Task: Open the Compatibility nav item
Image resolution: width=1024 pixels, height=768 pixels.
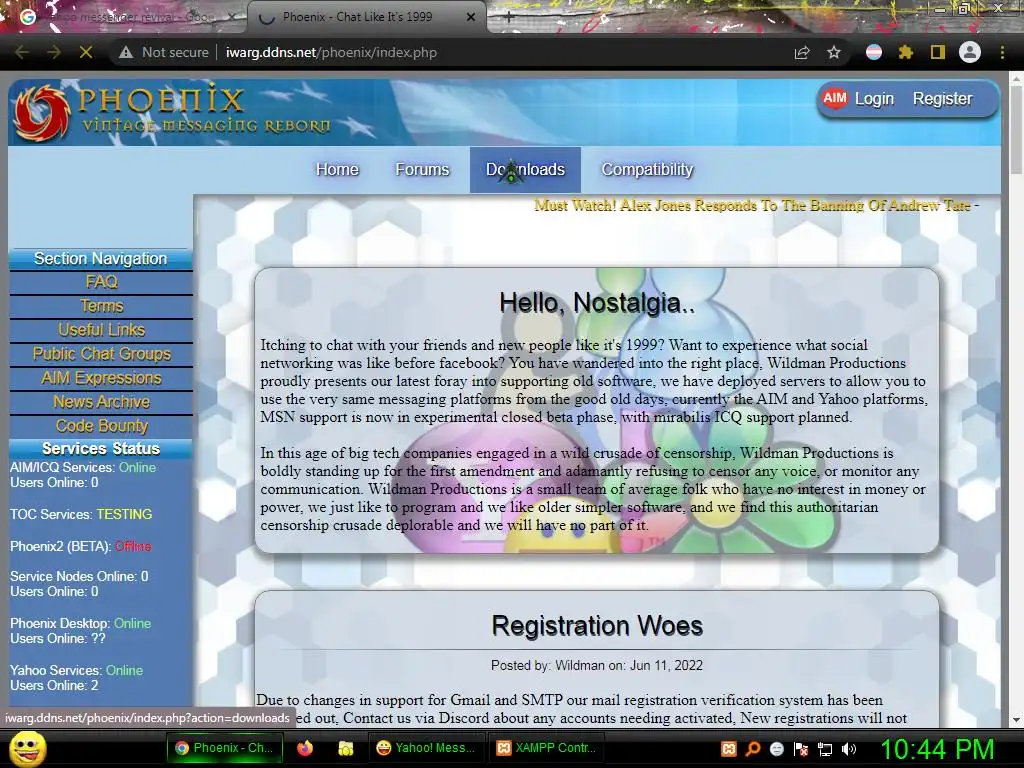Action: (x=647, y=170)
